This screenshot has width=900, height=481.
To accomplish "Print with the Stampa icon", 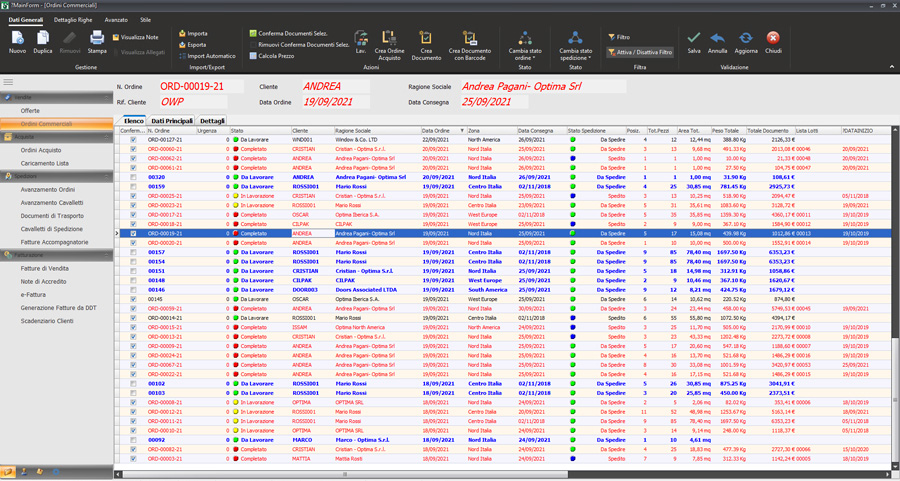I will click(97, 42).
